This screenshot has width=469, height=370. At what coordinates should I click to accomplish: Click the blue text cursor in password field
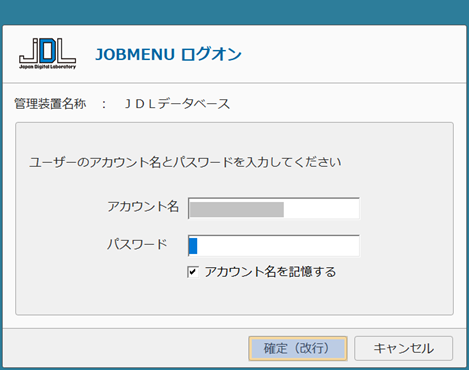point(193,246)
